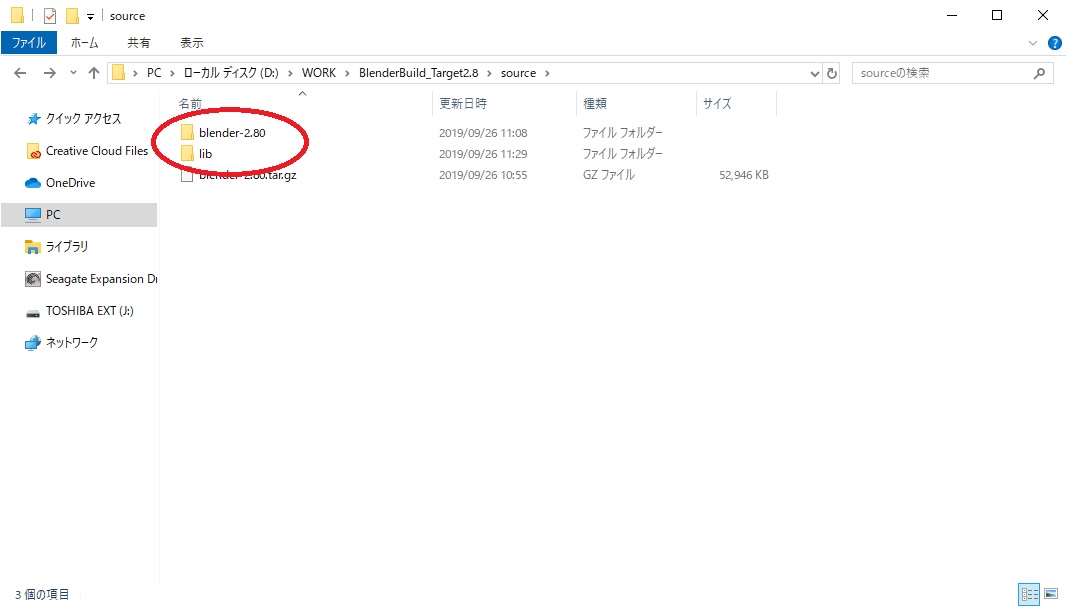Image resolution: width=1067 pixels, height=607 pixels.
Task: Click BlenderBuild_Target2.8 breadcrumb
Action: click(418, 73)
